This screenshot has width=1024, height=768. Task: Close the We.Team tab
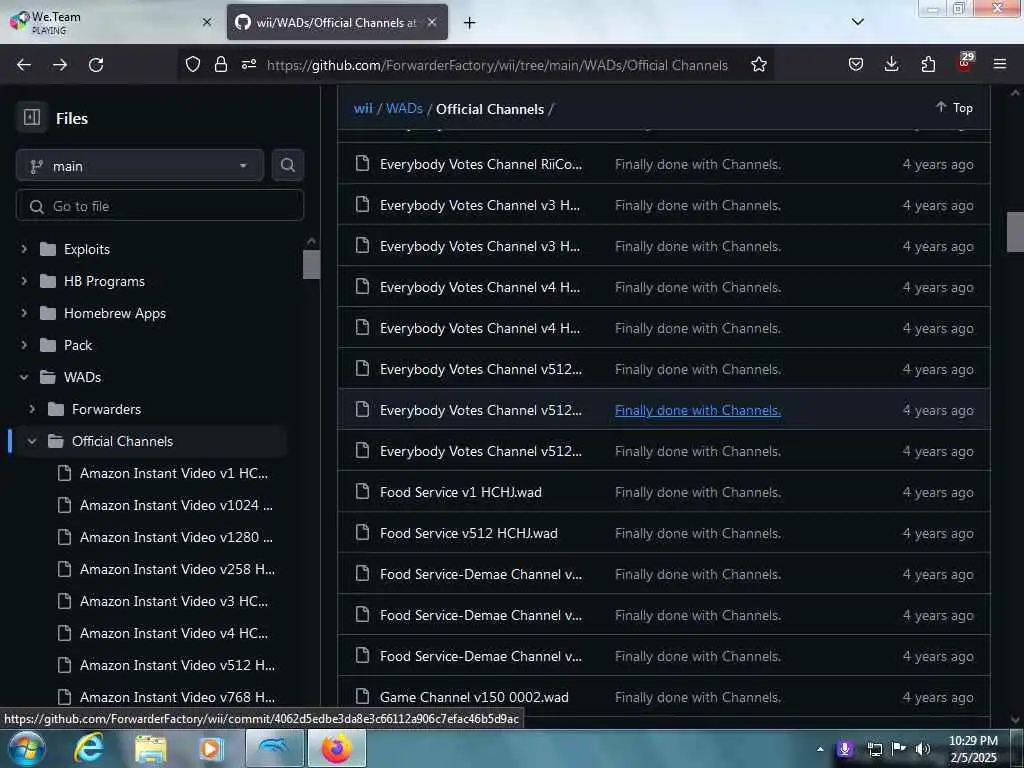click(x=207, y=22)
